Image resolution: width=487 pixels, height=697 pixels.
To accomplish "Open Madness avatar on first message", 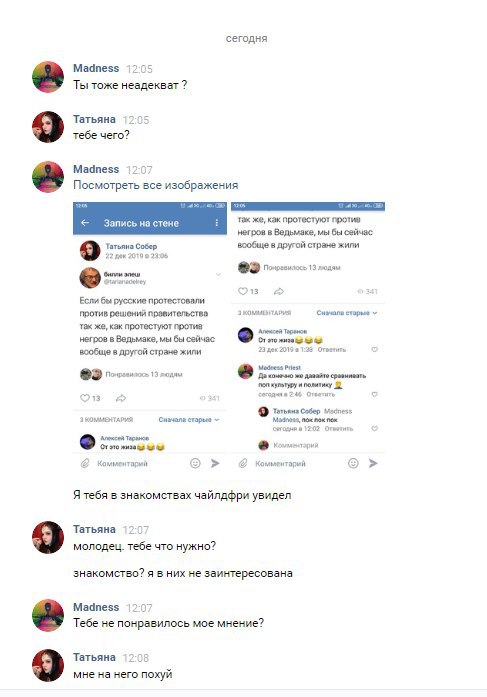I will tap(48, 77).
